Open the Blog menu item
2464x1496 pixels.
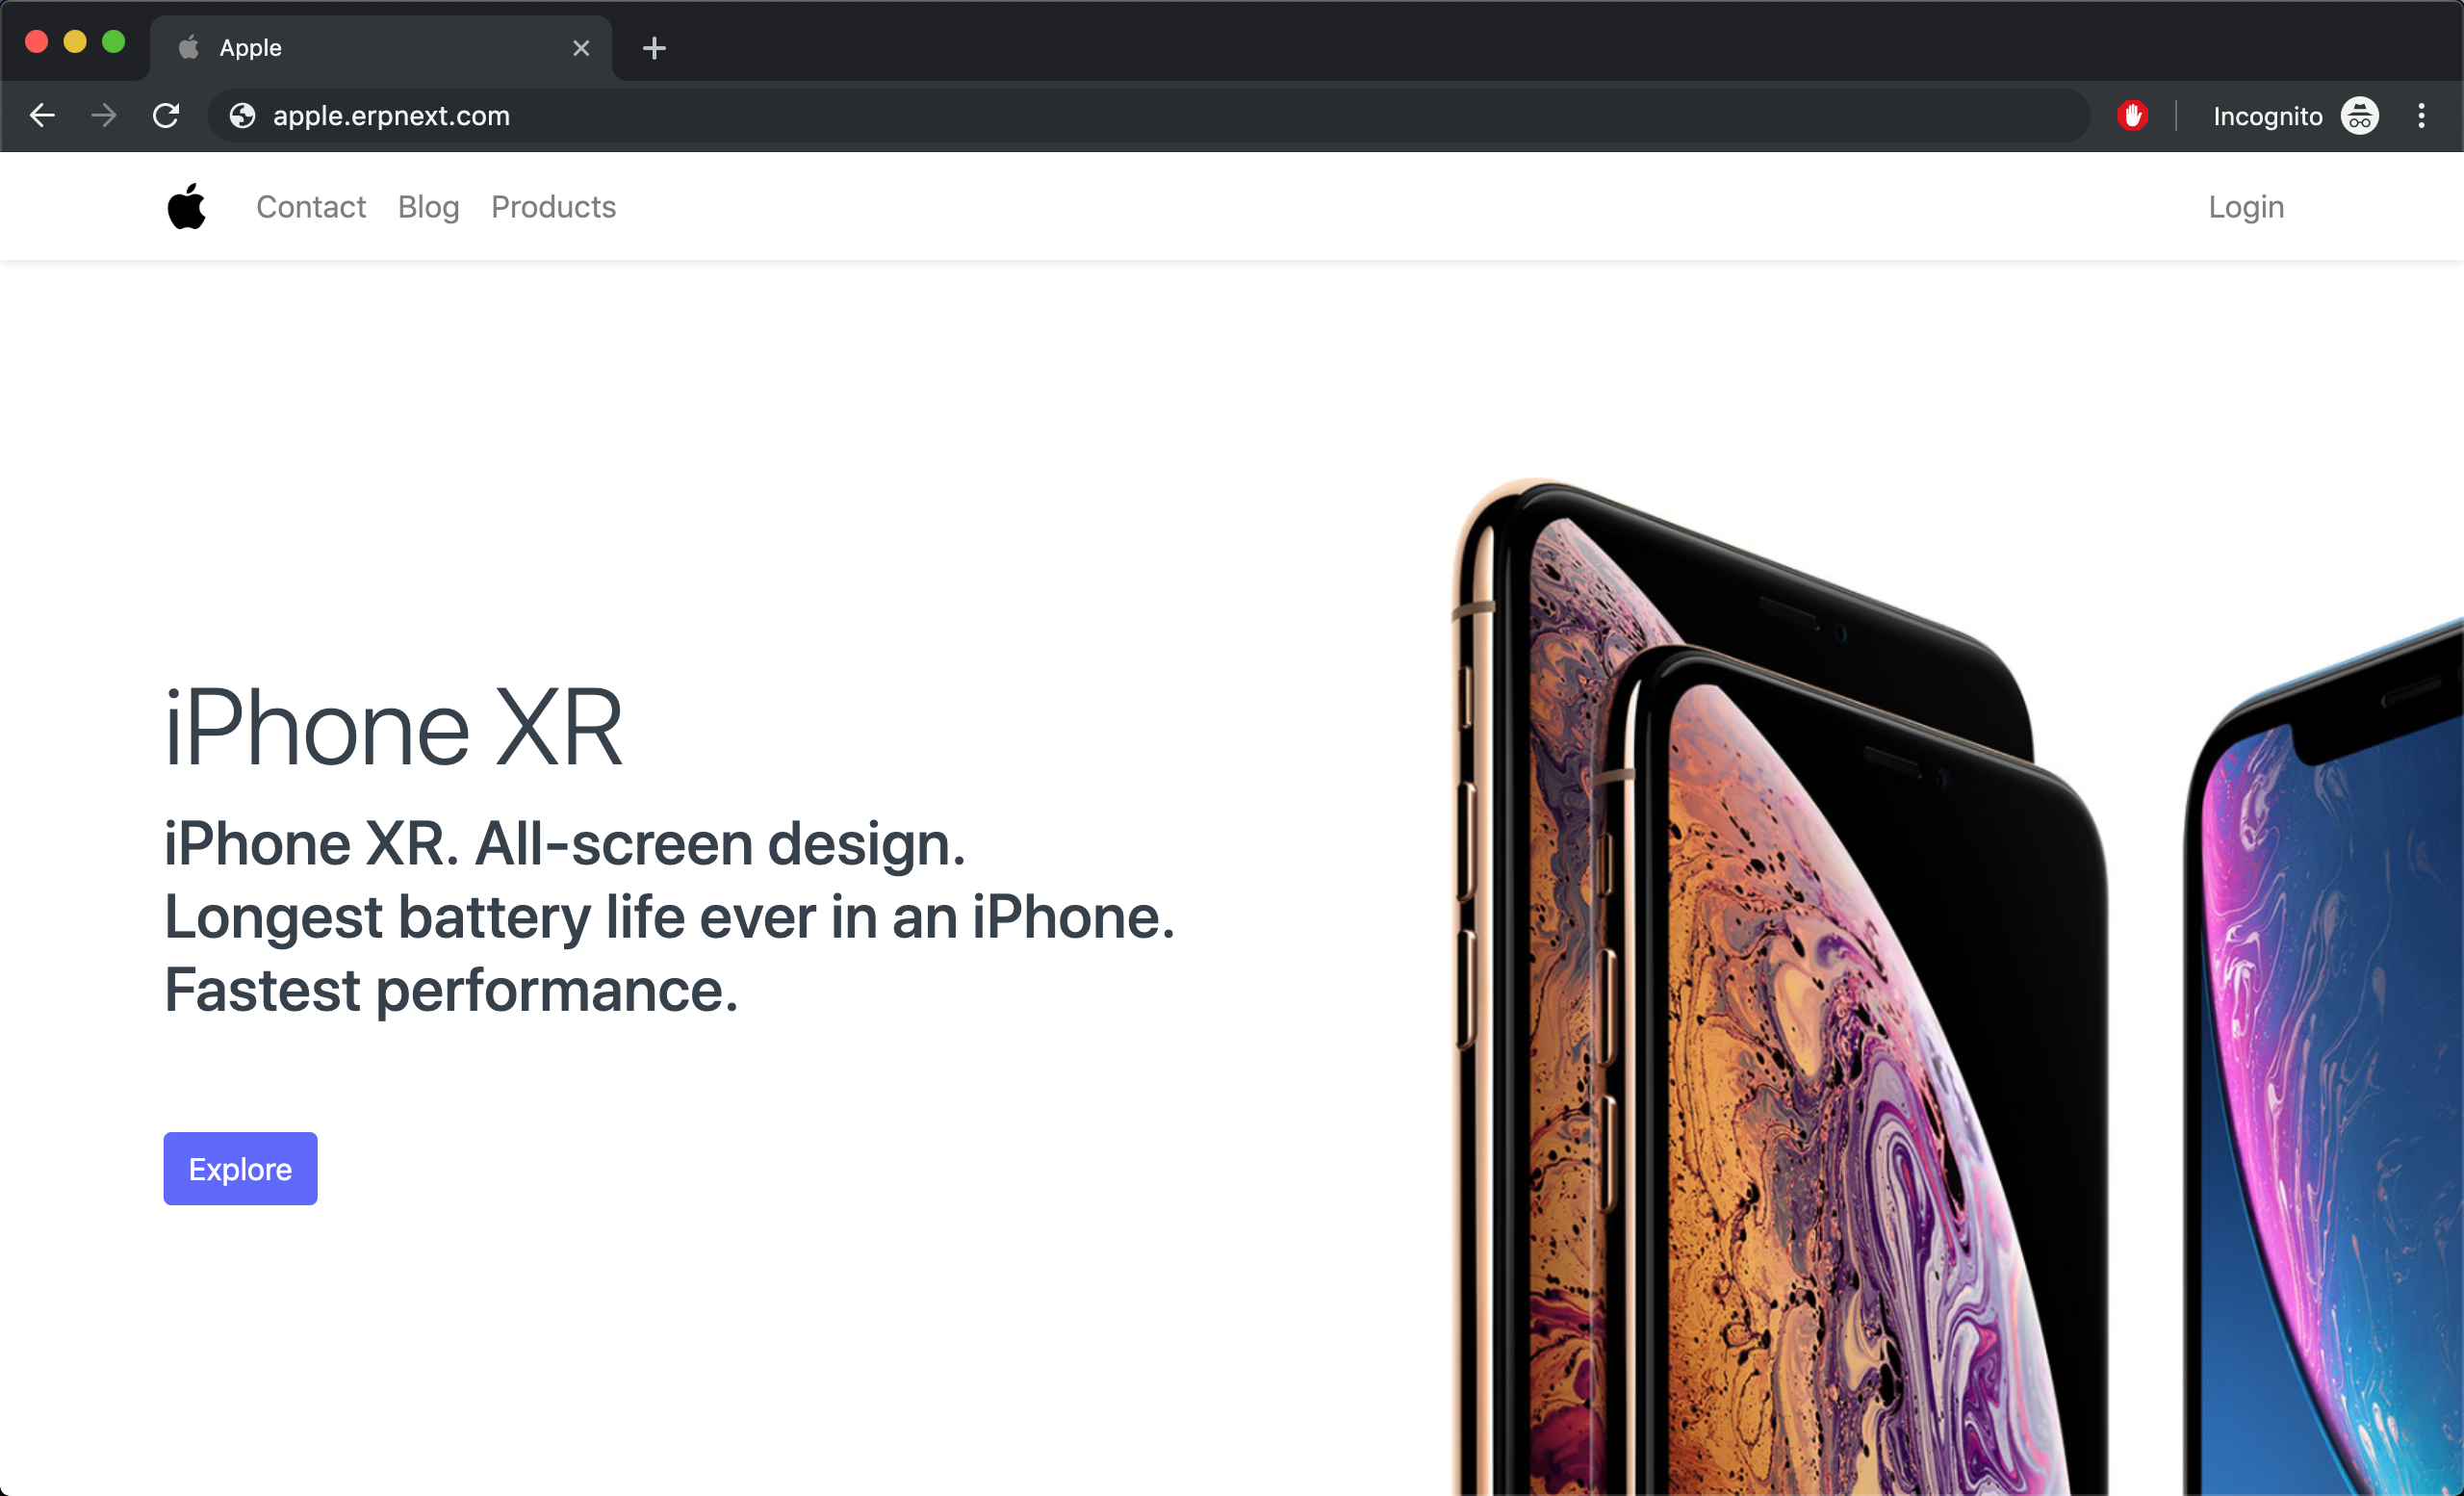pyautogui.click(x=427, y=208)
